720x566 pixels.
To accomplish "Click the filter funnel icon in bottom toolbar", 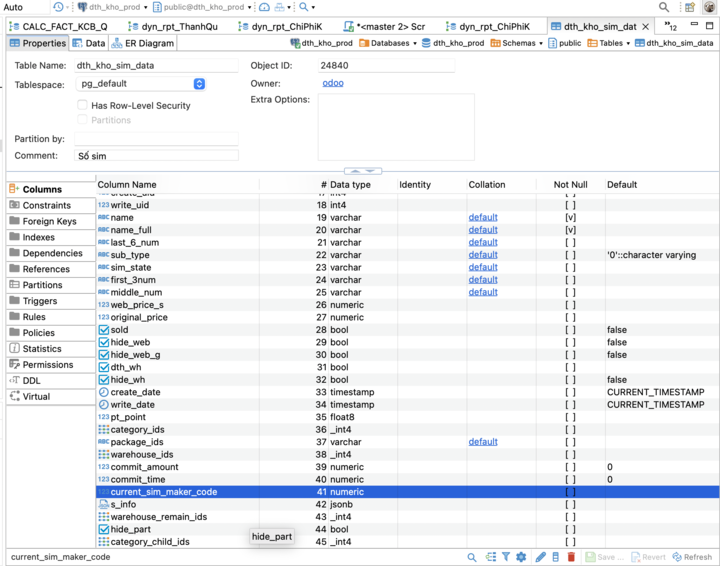I will 506,557.
